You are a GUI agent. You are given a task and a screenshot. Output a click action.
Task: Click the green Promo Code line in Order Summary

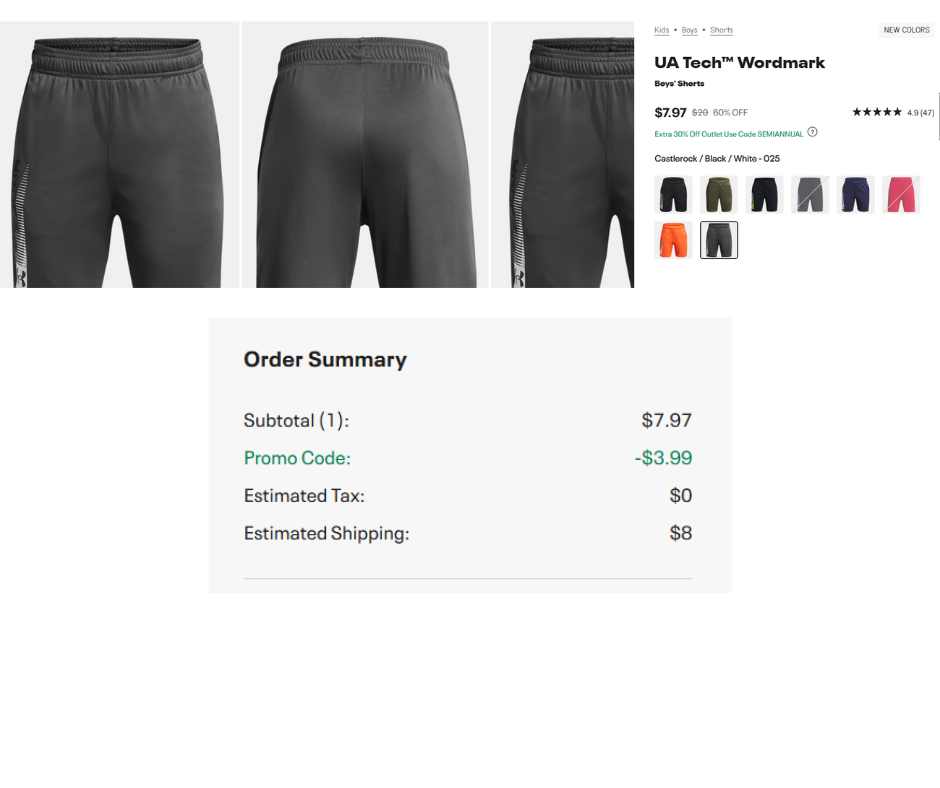[x=298, y=458]
